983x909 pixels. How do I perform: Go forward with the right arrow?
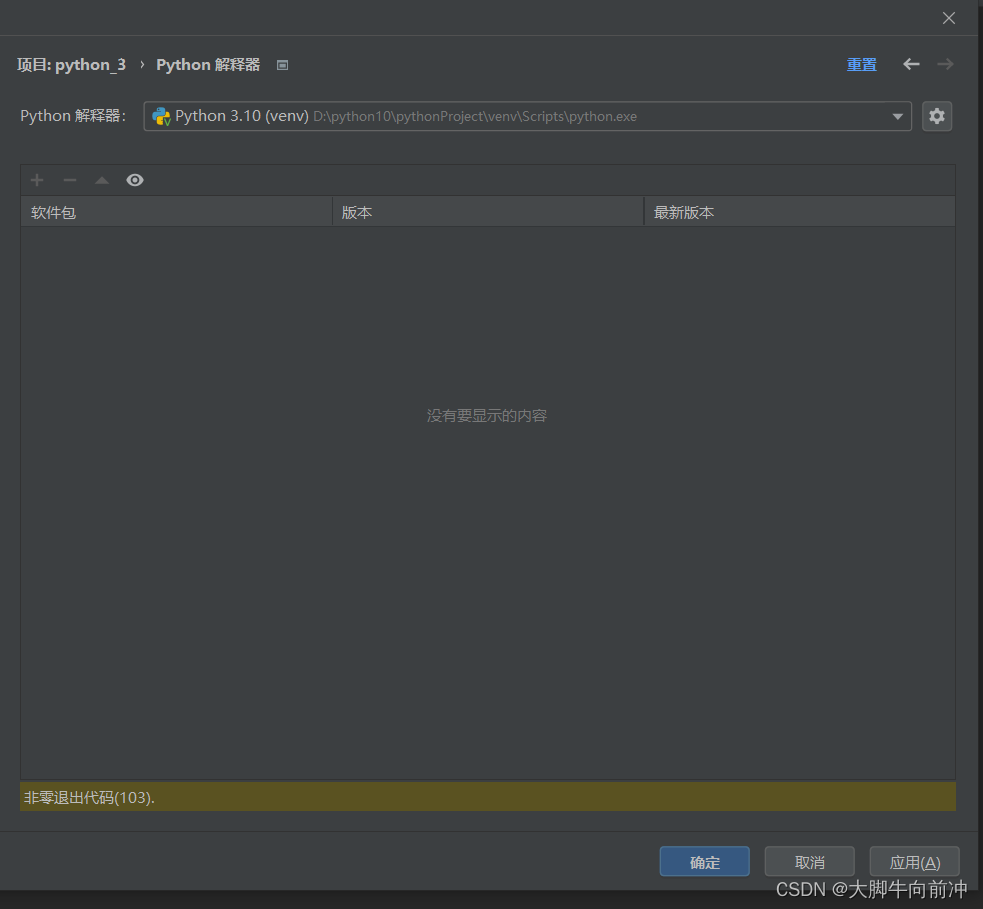(x=945, y=64)
